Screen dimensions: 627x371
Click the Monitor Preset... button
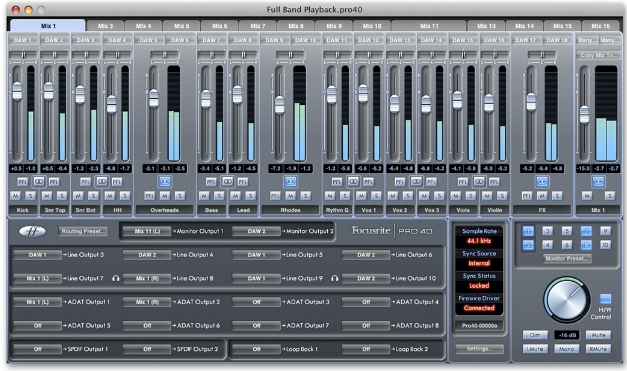(567, 258)
